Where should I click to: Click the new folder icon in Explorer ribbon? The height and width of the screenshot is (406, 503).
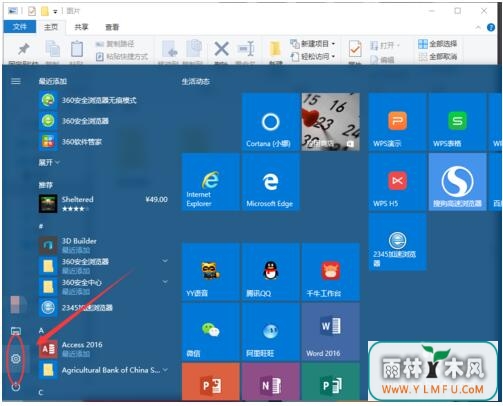pyautogui.click(x=275, y=49)
